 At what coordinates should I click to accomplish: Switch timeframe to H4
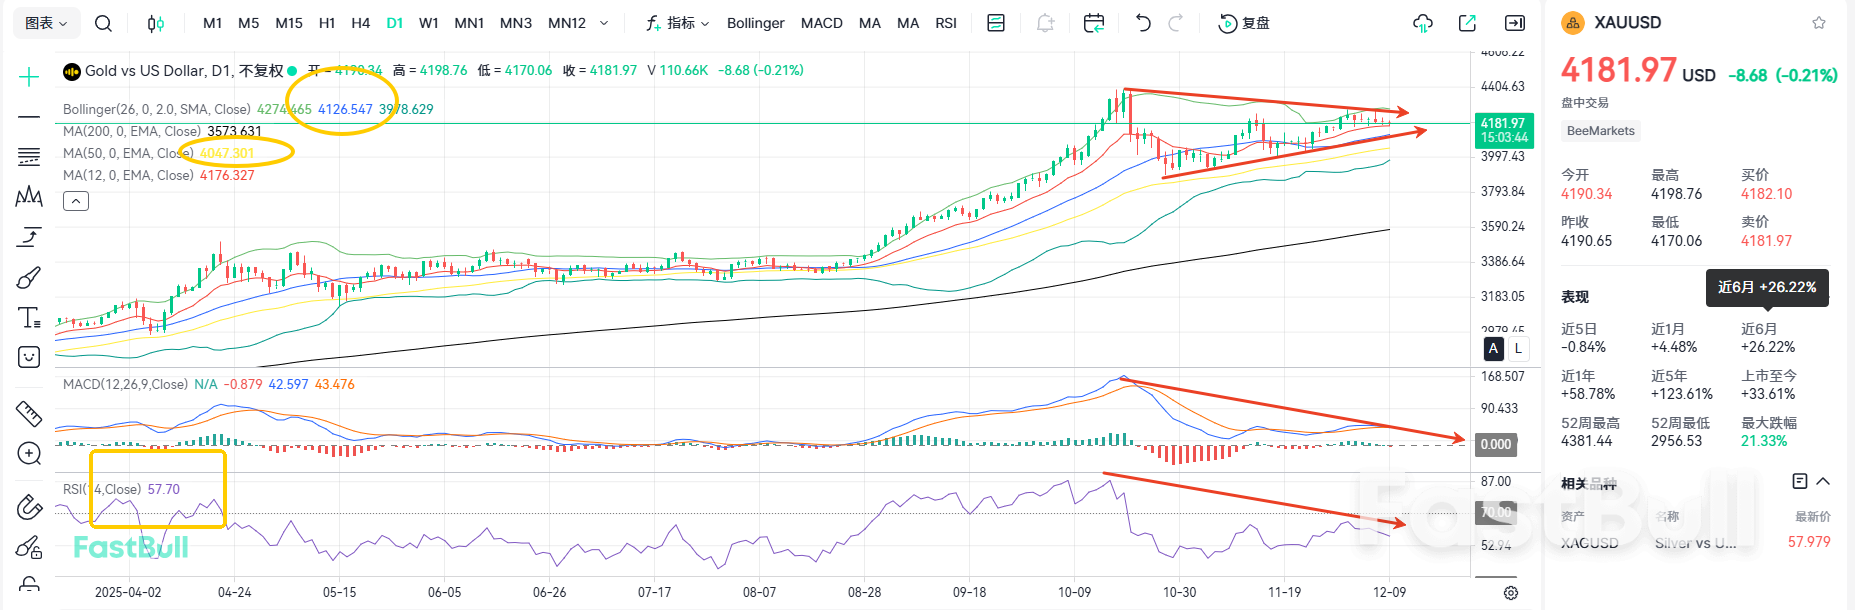click(x=360, y=23)
